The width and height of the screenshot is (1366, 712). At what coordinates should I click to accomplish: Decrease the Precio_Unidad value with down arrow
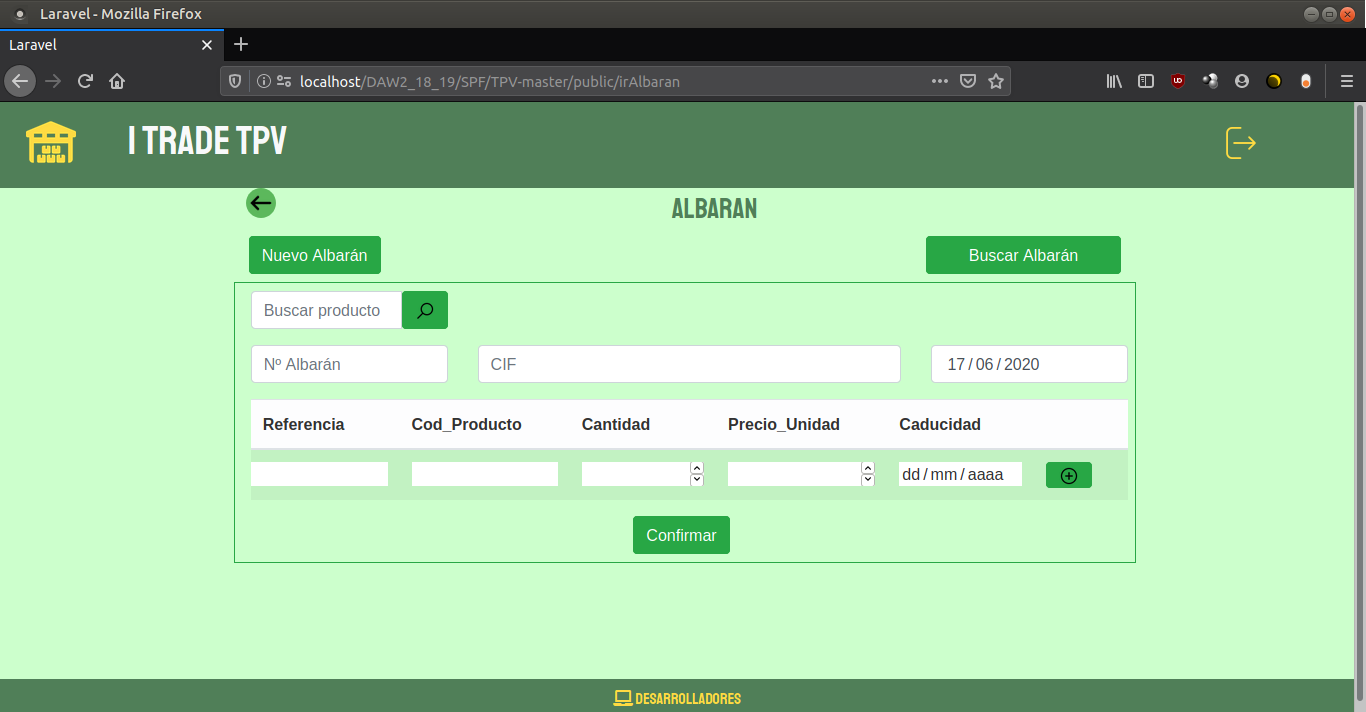click(x=868, y=481)
